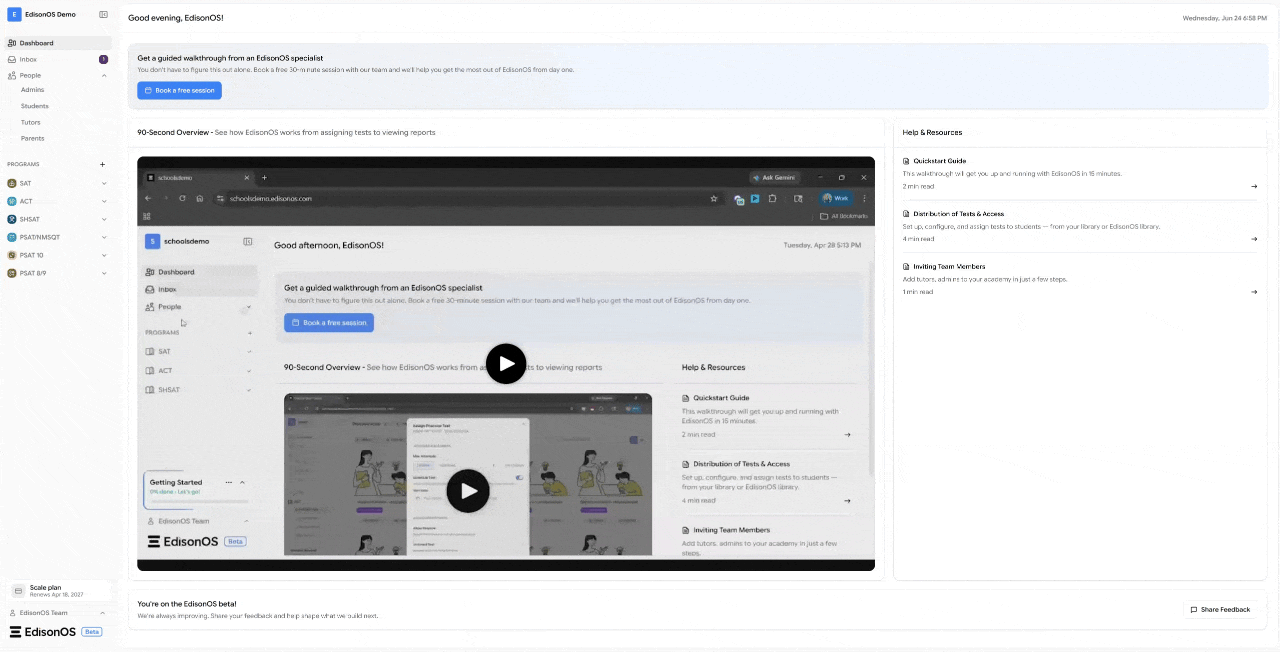Go to Students under People
Viewport: 1280px width, 652px height.
point(35,106)
